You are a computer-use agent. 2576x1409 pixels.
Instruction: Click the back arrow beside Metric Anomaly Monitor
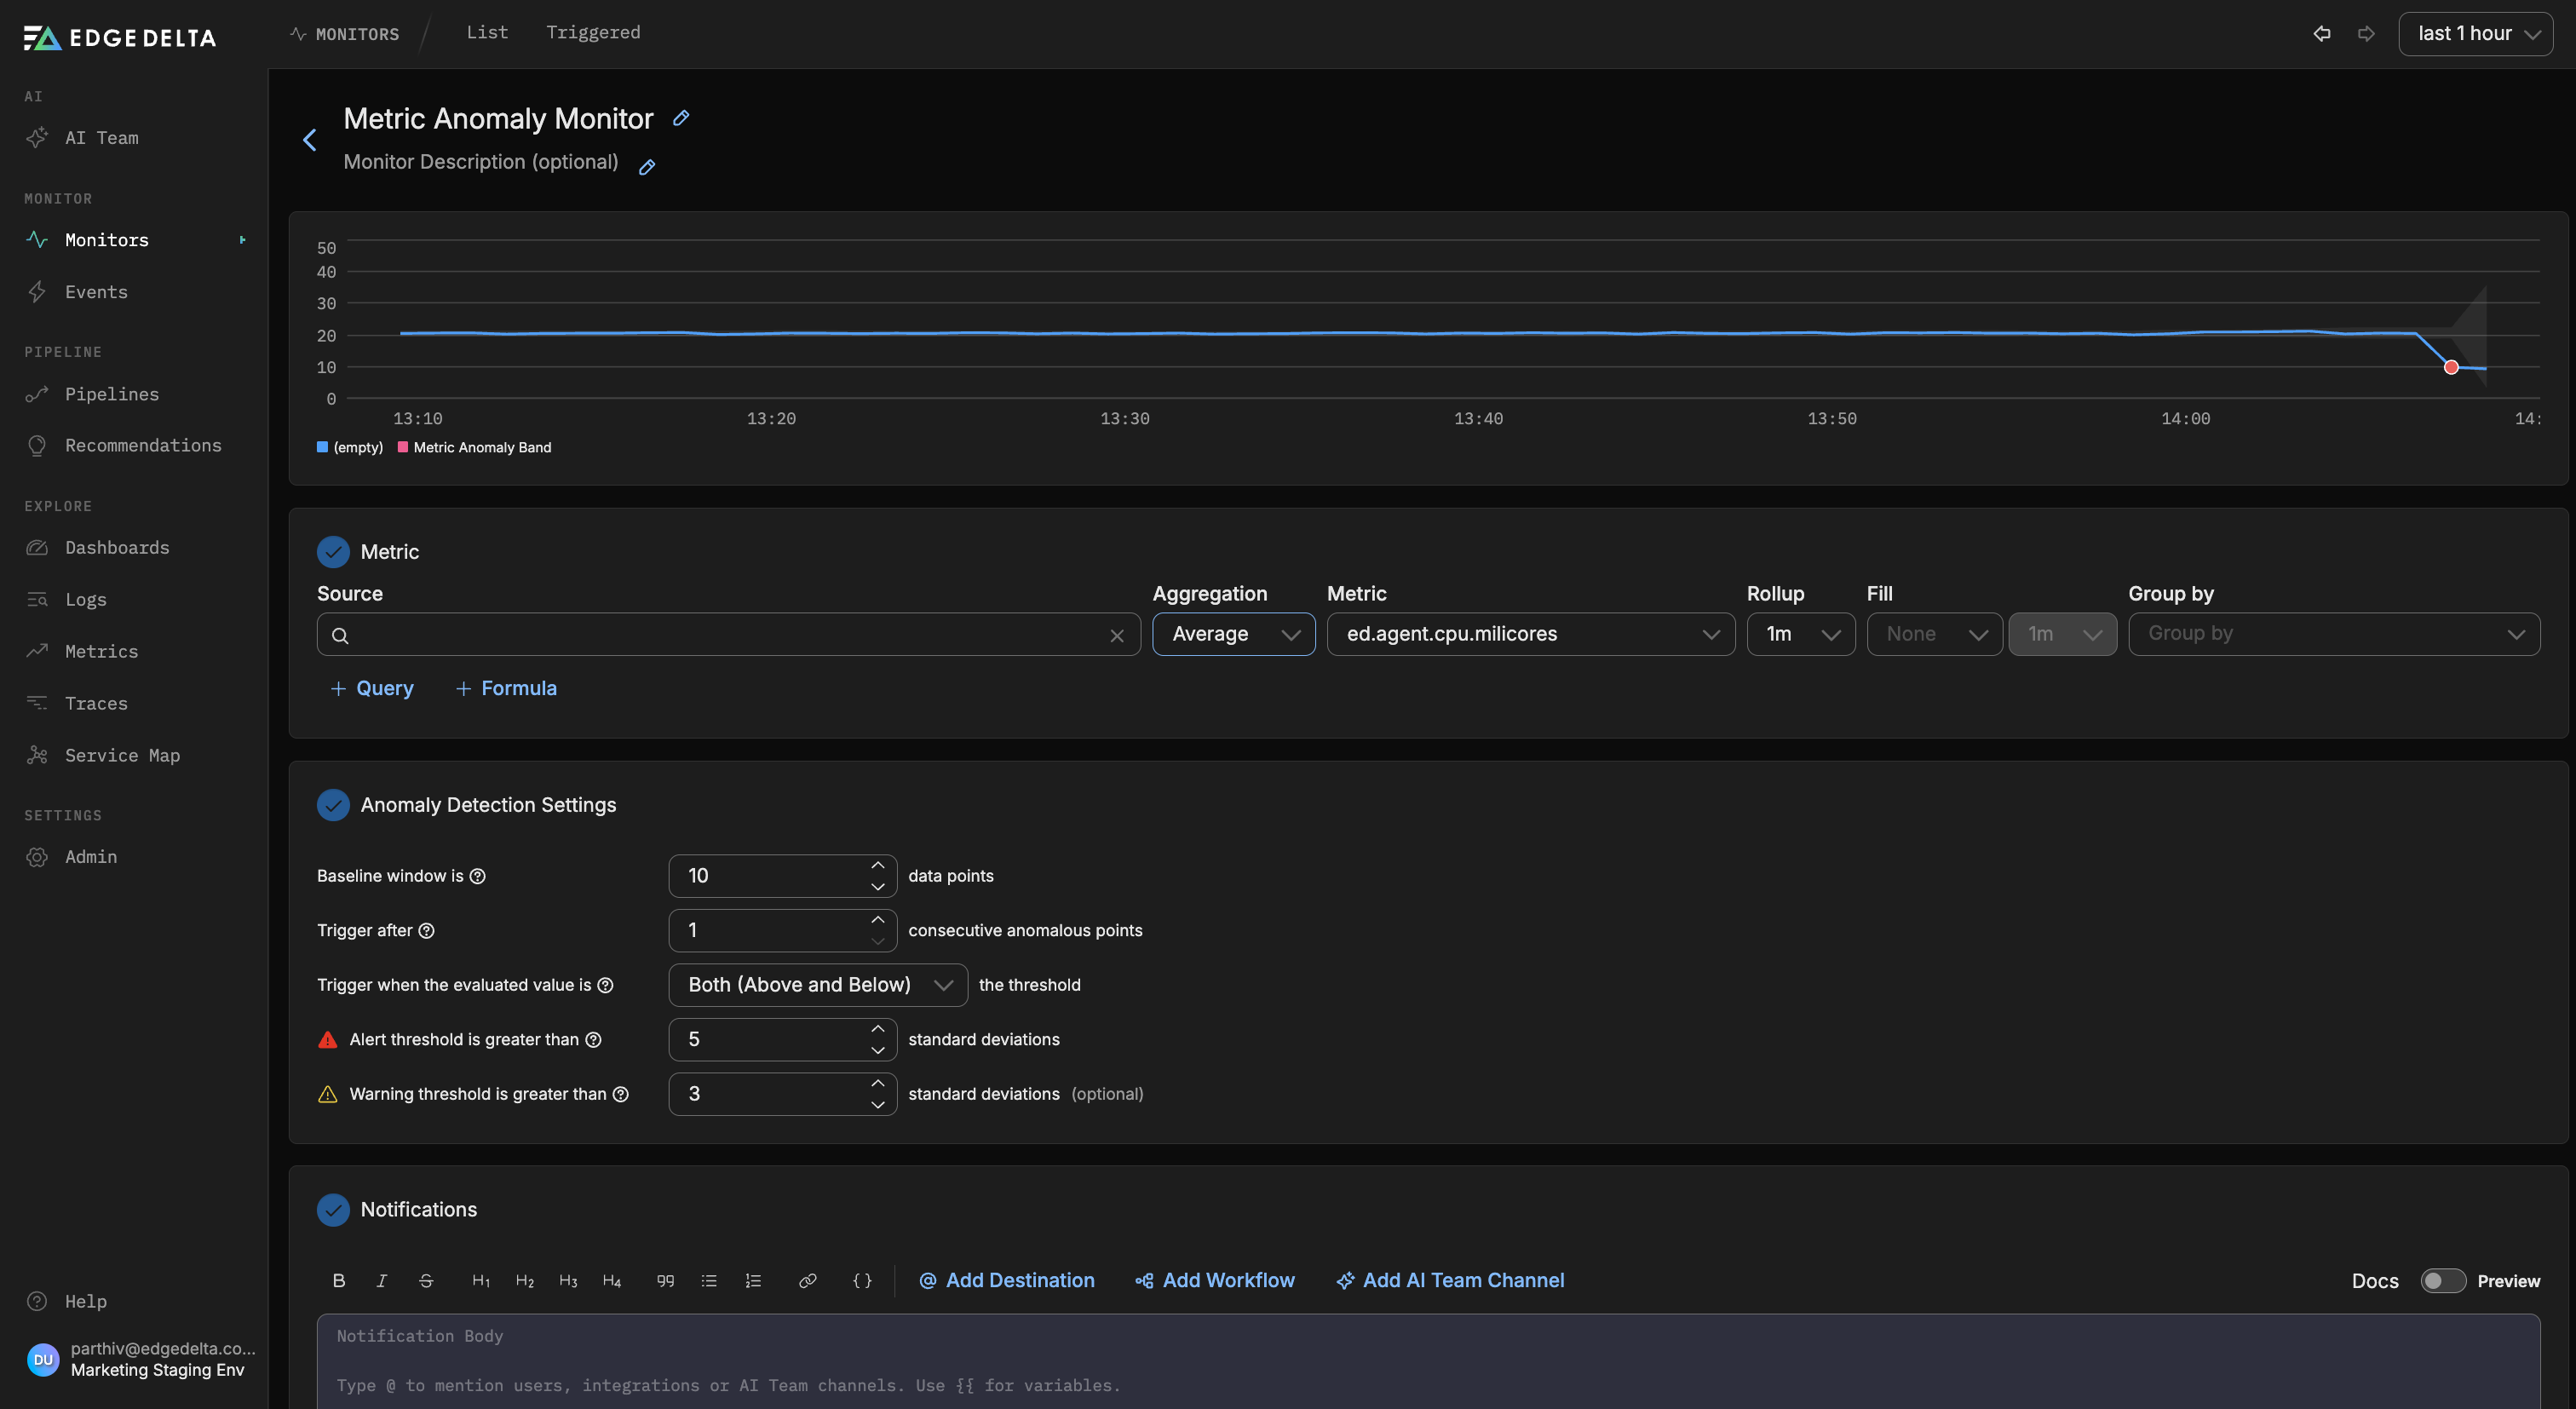click(310, 140)
